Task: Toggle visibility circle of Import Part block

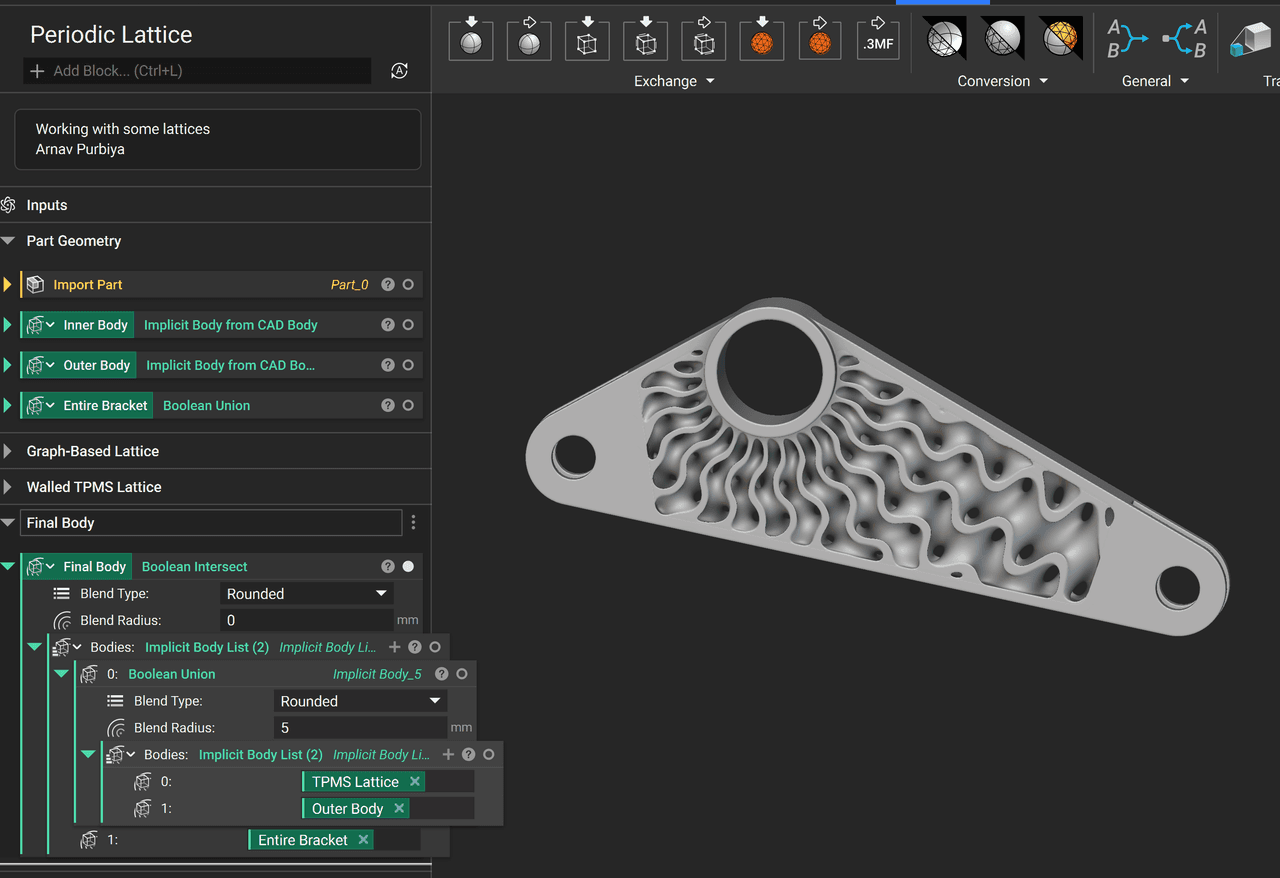Action: tap(408, 285)
